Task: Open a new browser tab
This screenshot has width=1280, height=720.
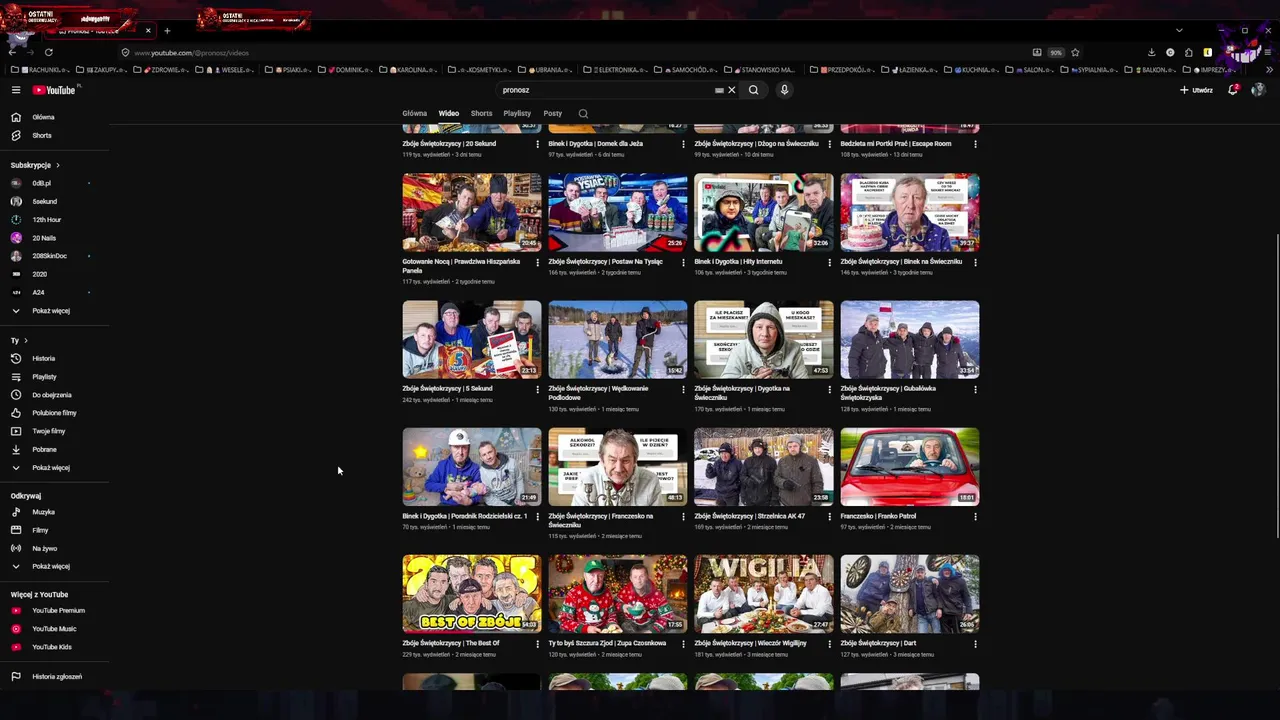Action: point(167,31)
